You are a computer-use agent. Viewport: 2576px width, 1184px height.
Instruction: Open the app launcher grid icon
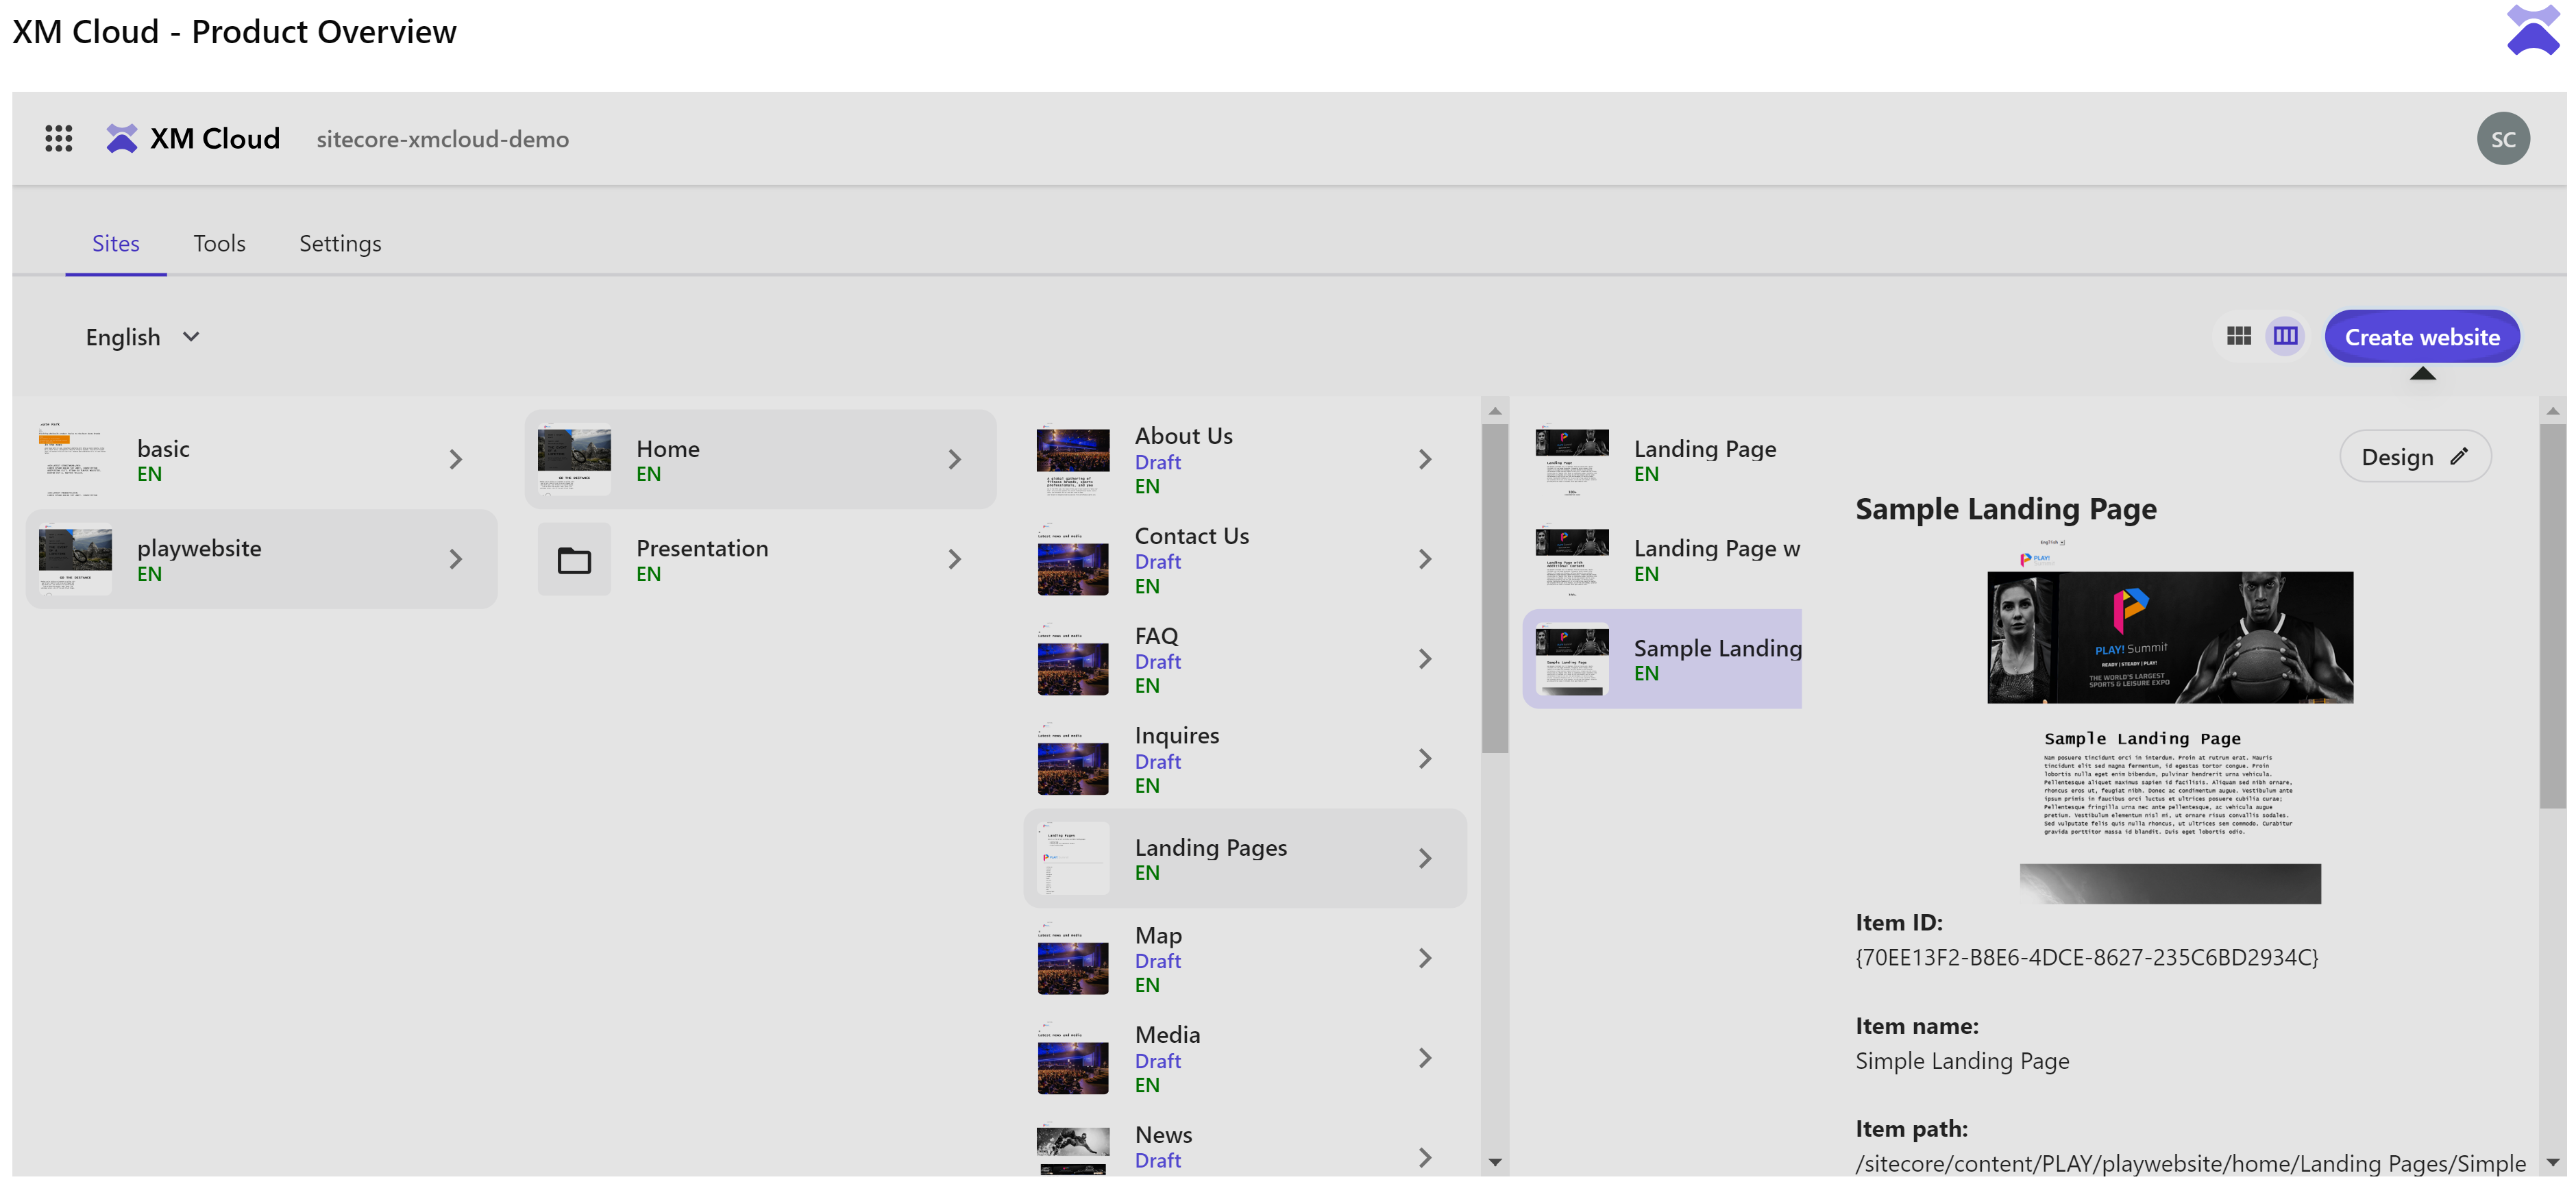pos(58,138)
